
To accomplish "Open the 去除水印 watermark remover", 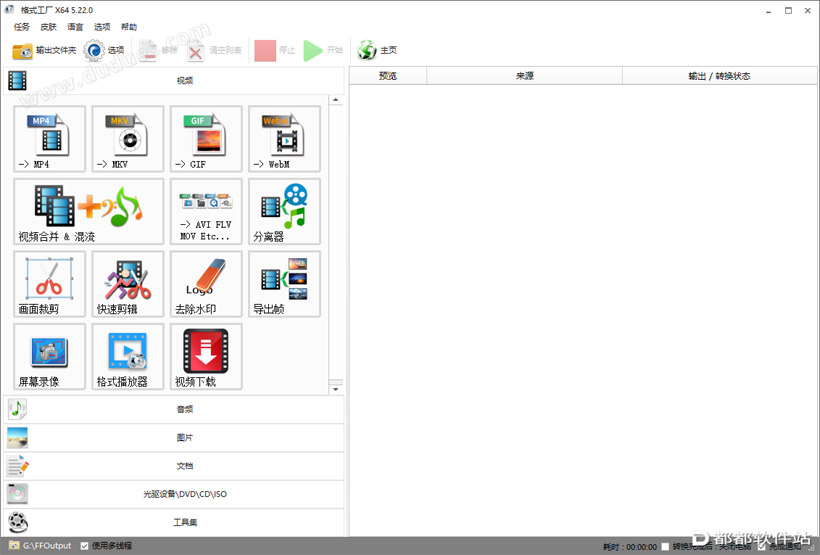I will coord(205,284).
